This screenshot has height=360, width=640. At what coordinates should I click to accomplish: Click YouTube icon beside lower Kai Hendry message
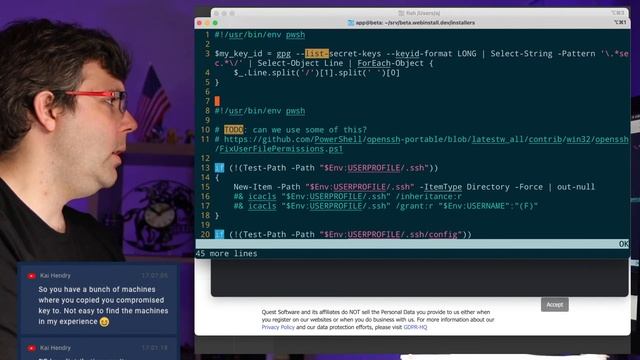tap(31, 348)
